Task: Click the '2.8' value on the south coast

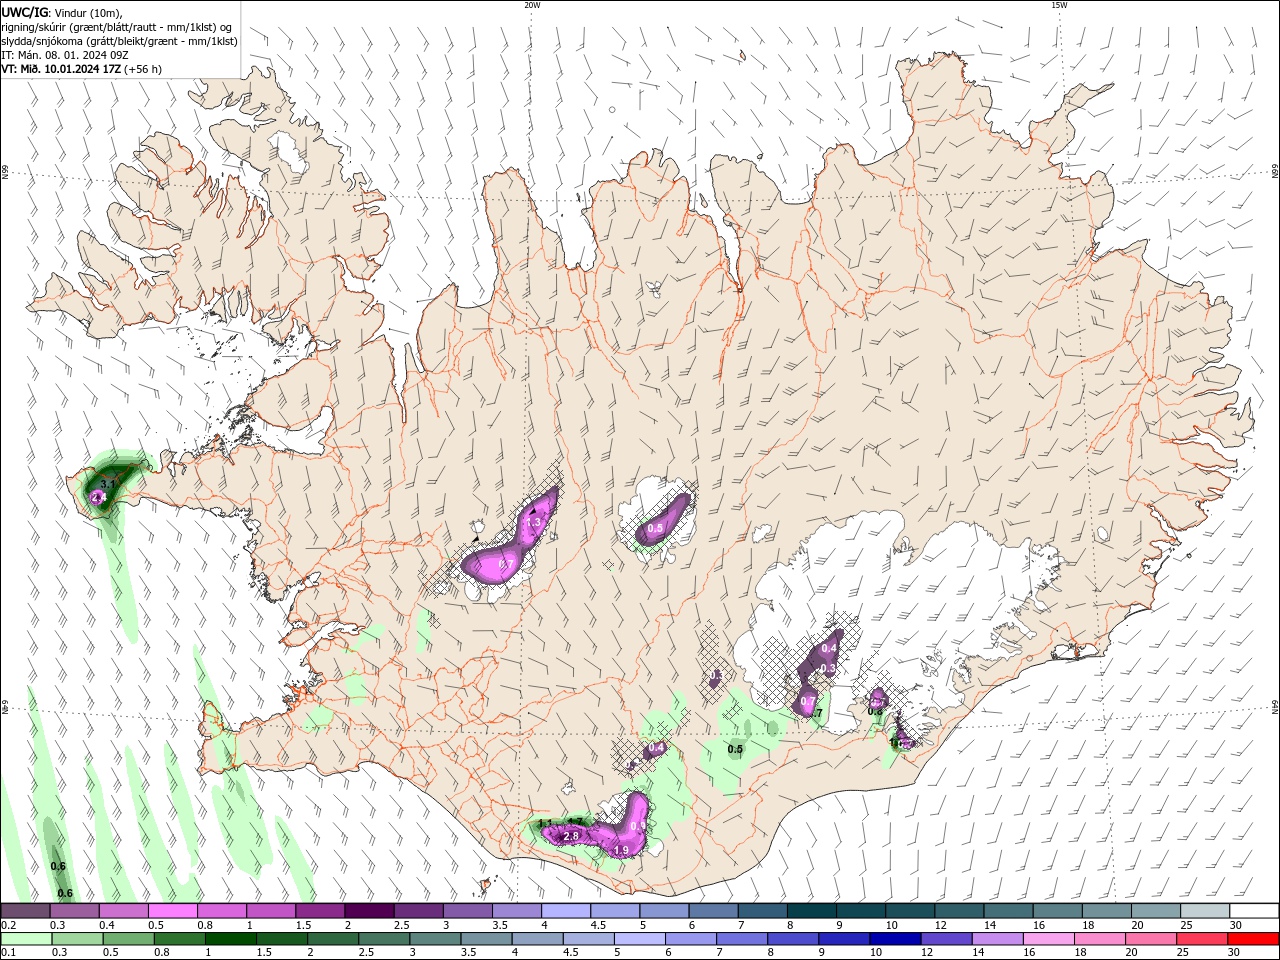Action: tap(572, 835)
